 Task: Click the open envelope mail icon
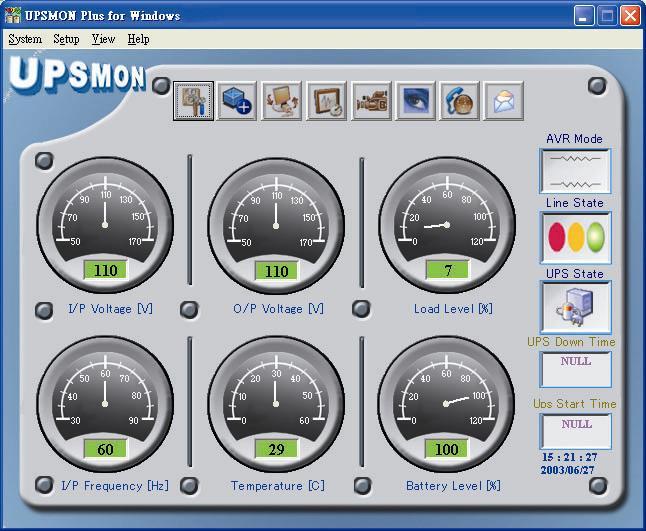(x=504, y=102)
